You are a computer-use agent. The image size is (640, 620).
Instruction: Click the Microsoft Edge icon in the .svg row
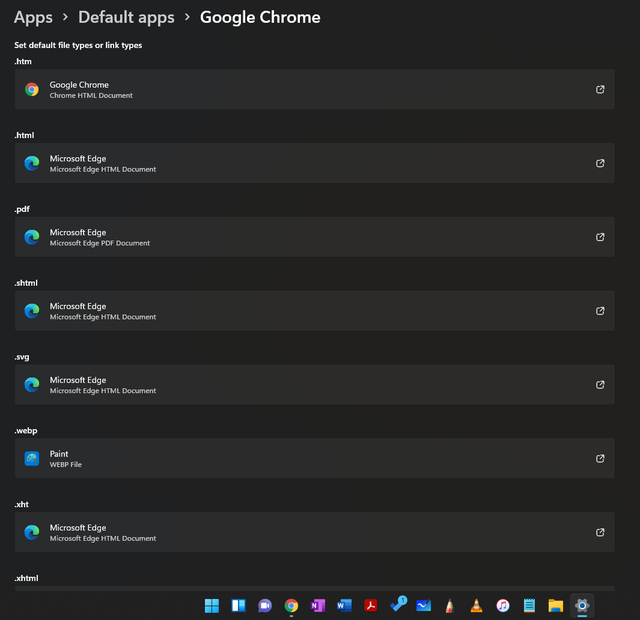[32, 384]
